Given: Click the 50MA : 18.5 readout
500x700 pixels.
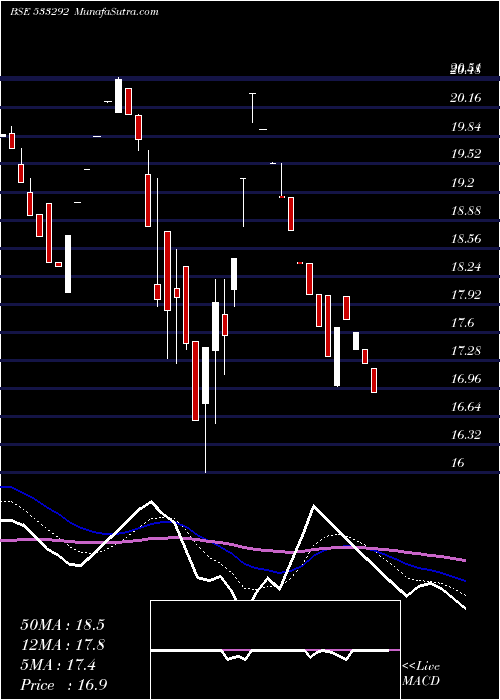Looking at the screenshot, I should (62, 625).
